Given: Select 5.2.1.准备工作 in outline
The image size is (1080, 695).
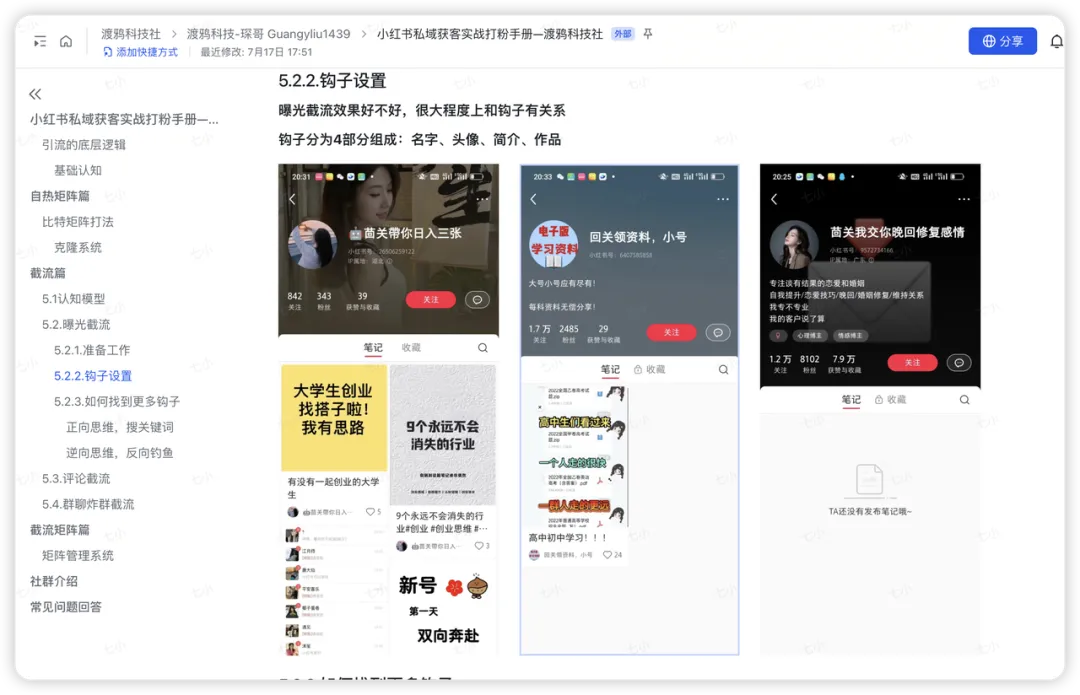Looking at the screenshot, I should (x=92, y=350).
